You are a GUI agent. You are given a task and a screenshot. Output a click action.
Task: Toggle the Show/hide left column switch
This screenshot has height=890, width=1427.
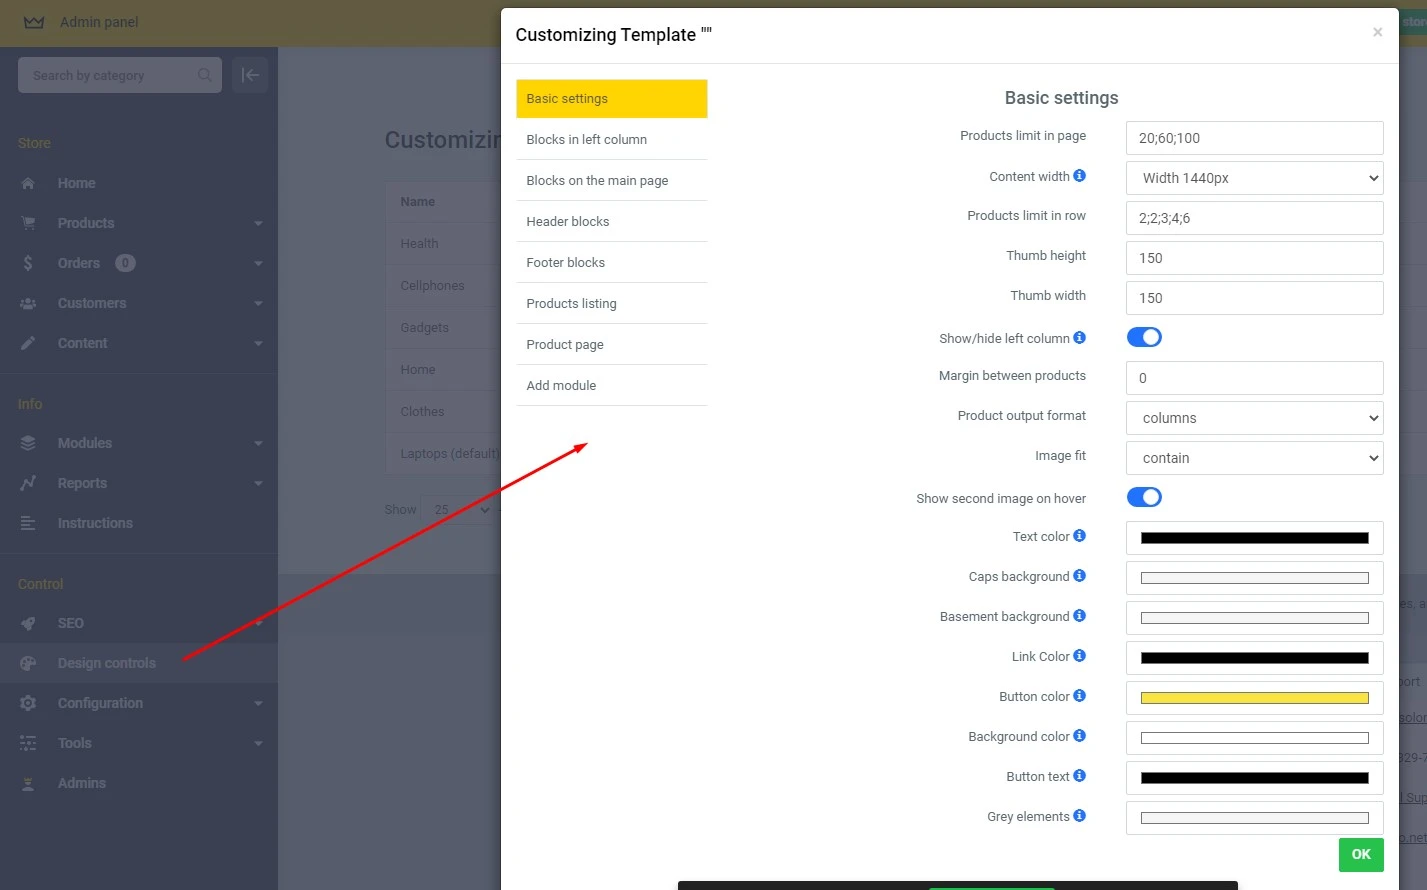pyautogui.click(x=1144, y=337)
